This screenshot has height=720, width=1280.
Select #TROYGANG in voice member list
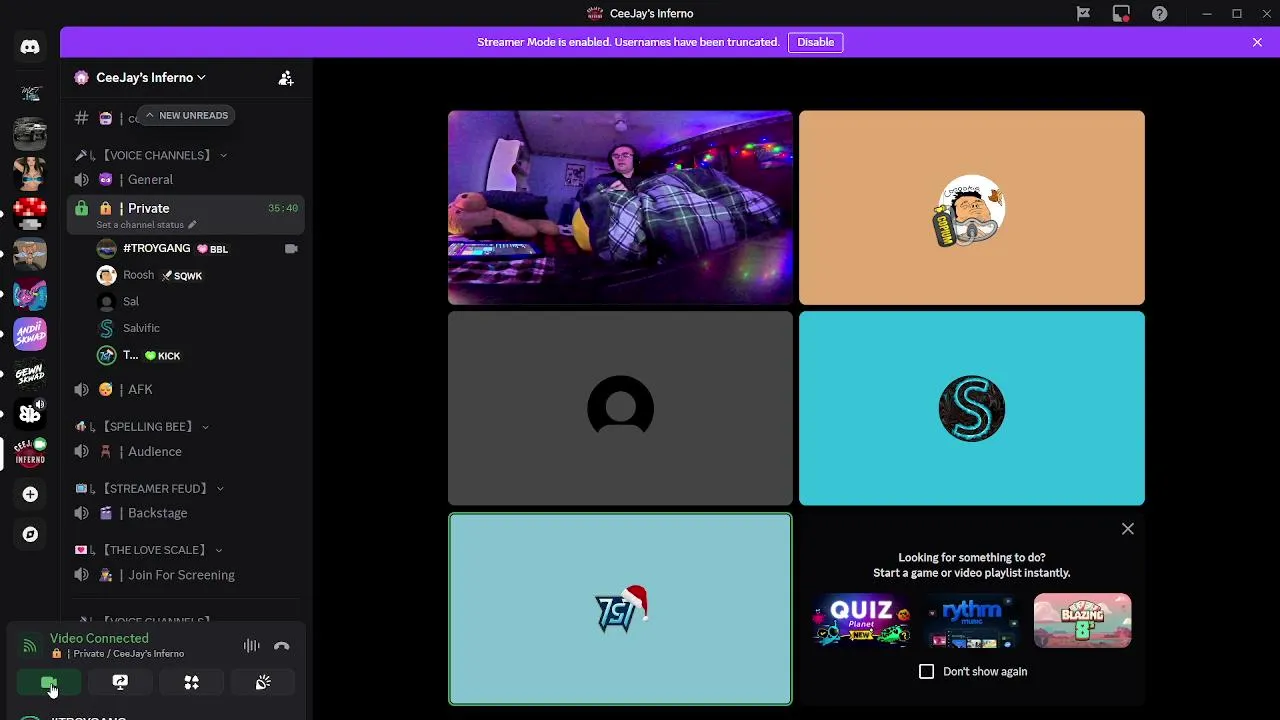tap(197, 248)
